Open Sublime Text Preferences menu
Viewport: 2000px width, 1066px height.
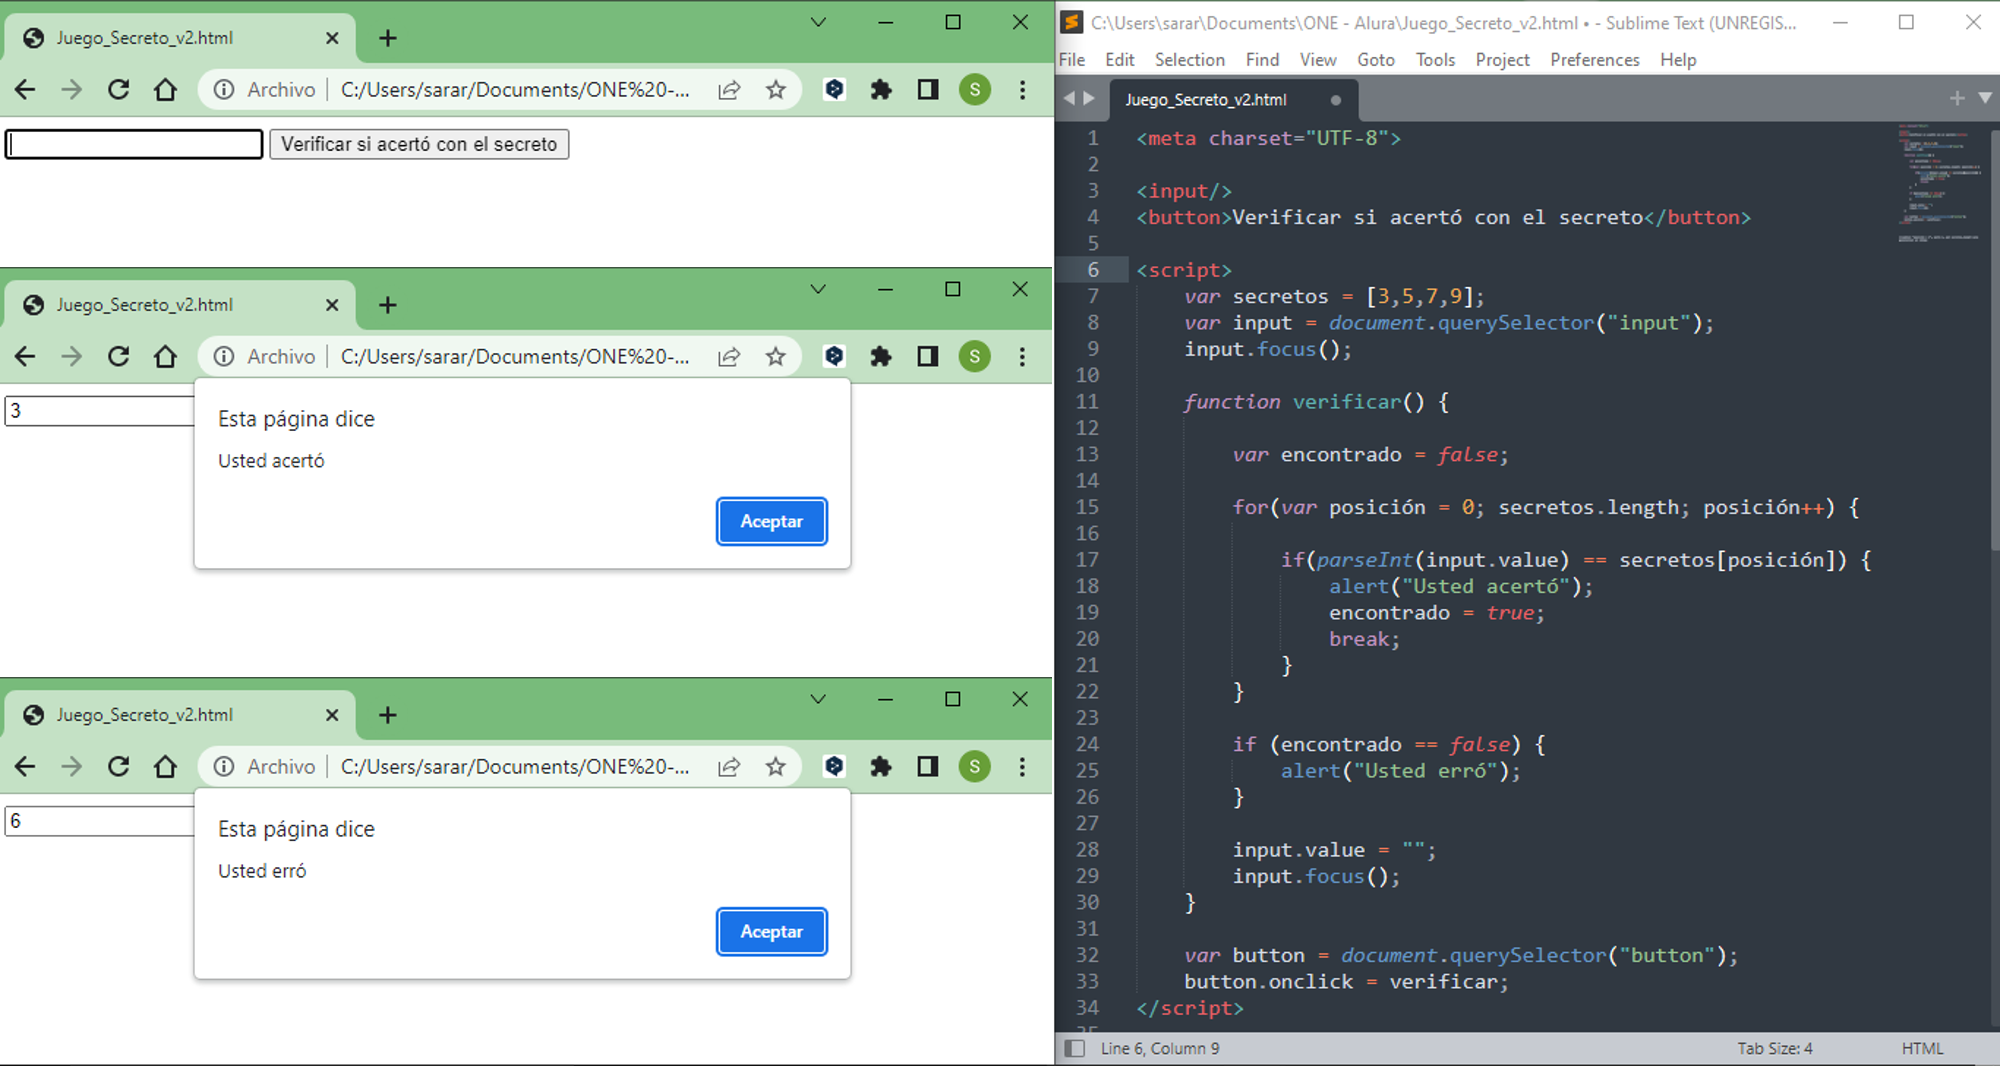coord(1594,60)
